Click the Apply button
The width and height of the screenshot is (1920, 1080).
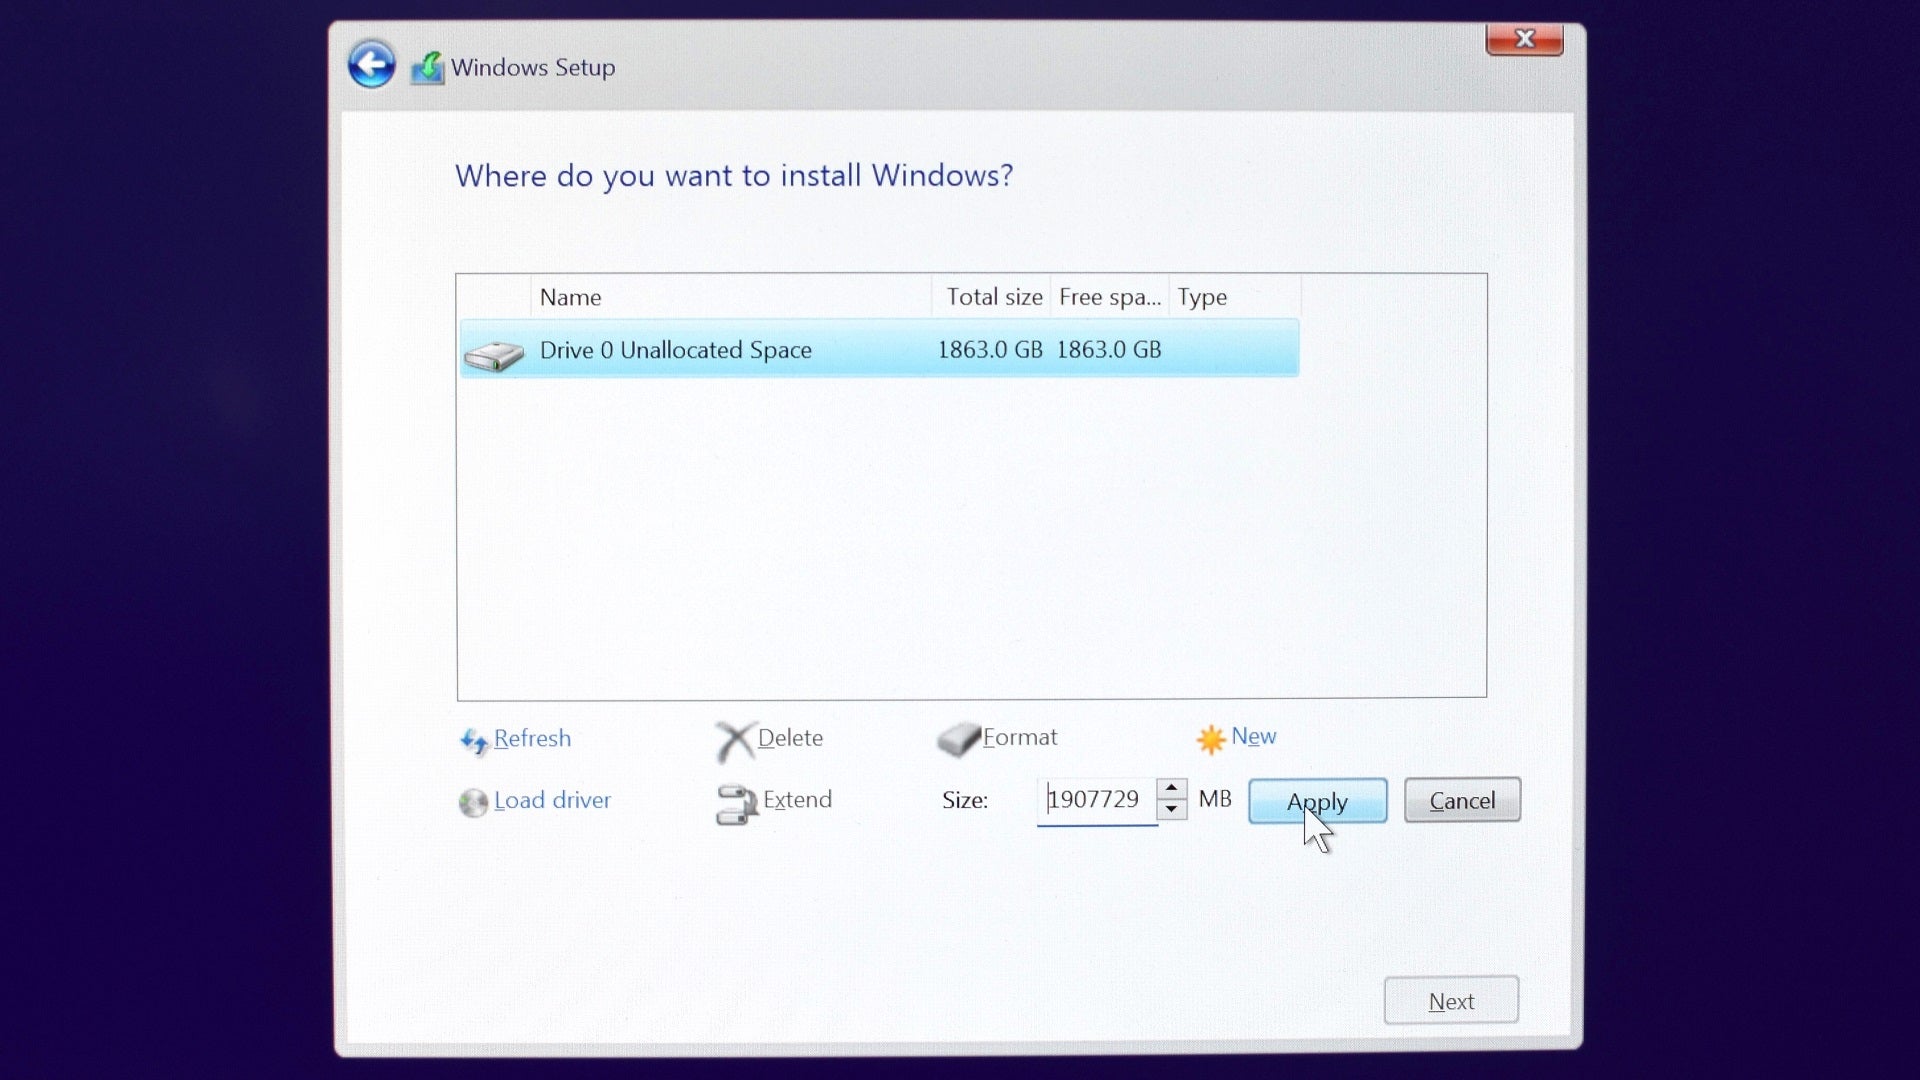pos(1317,801)
